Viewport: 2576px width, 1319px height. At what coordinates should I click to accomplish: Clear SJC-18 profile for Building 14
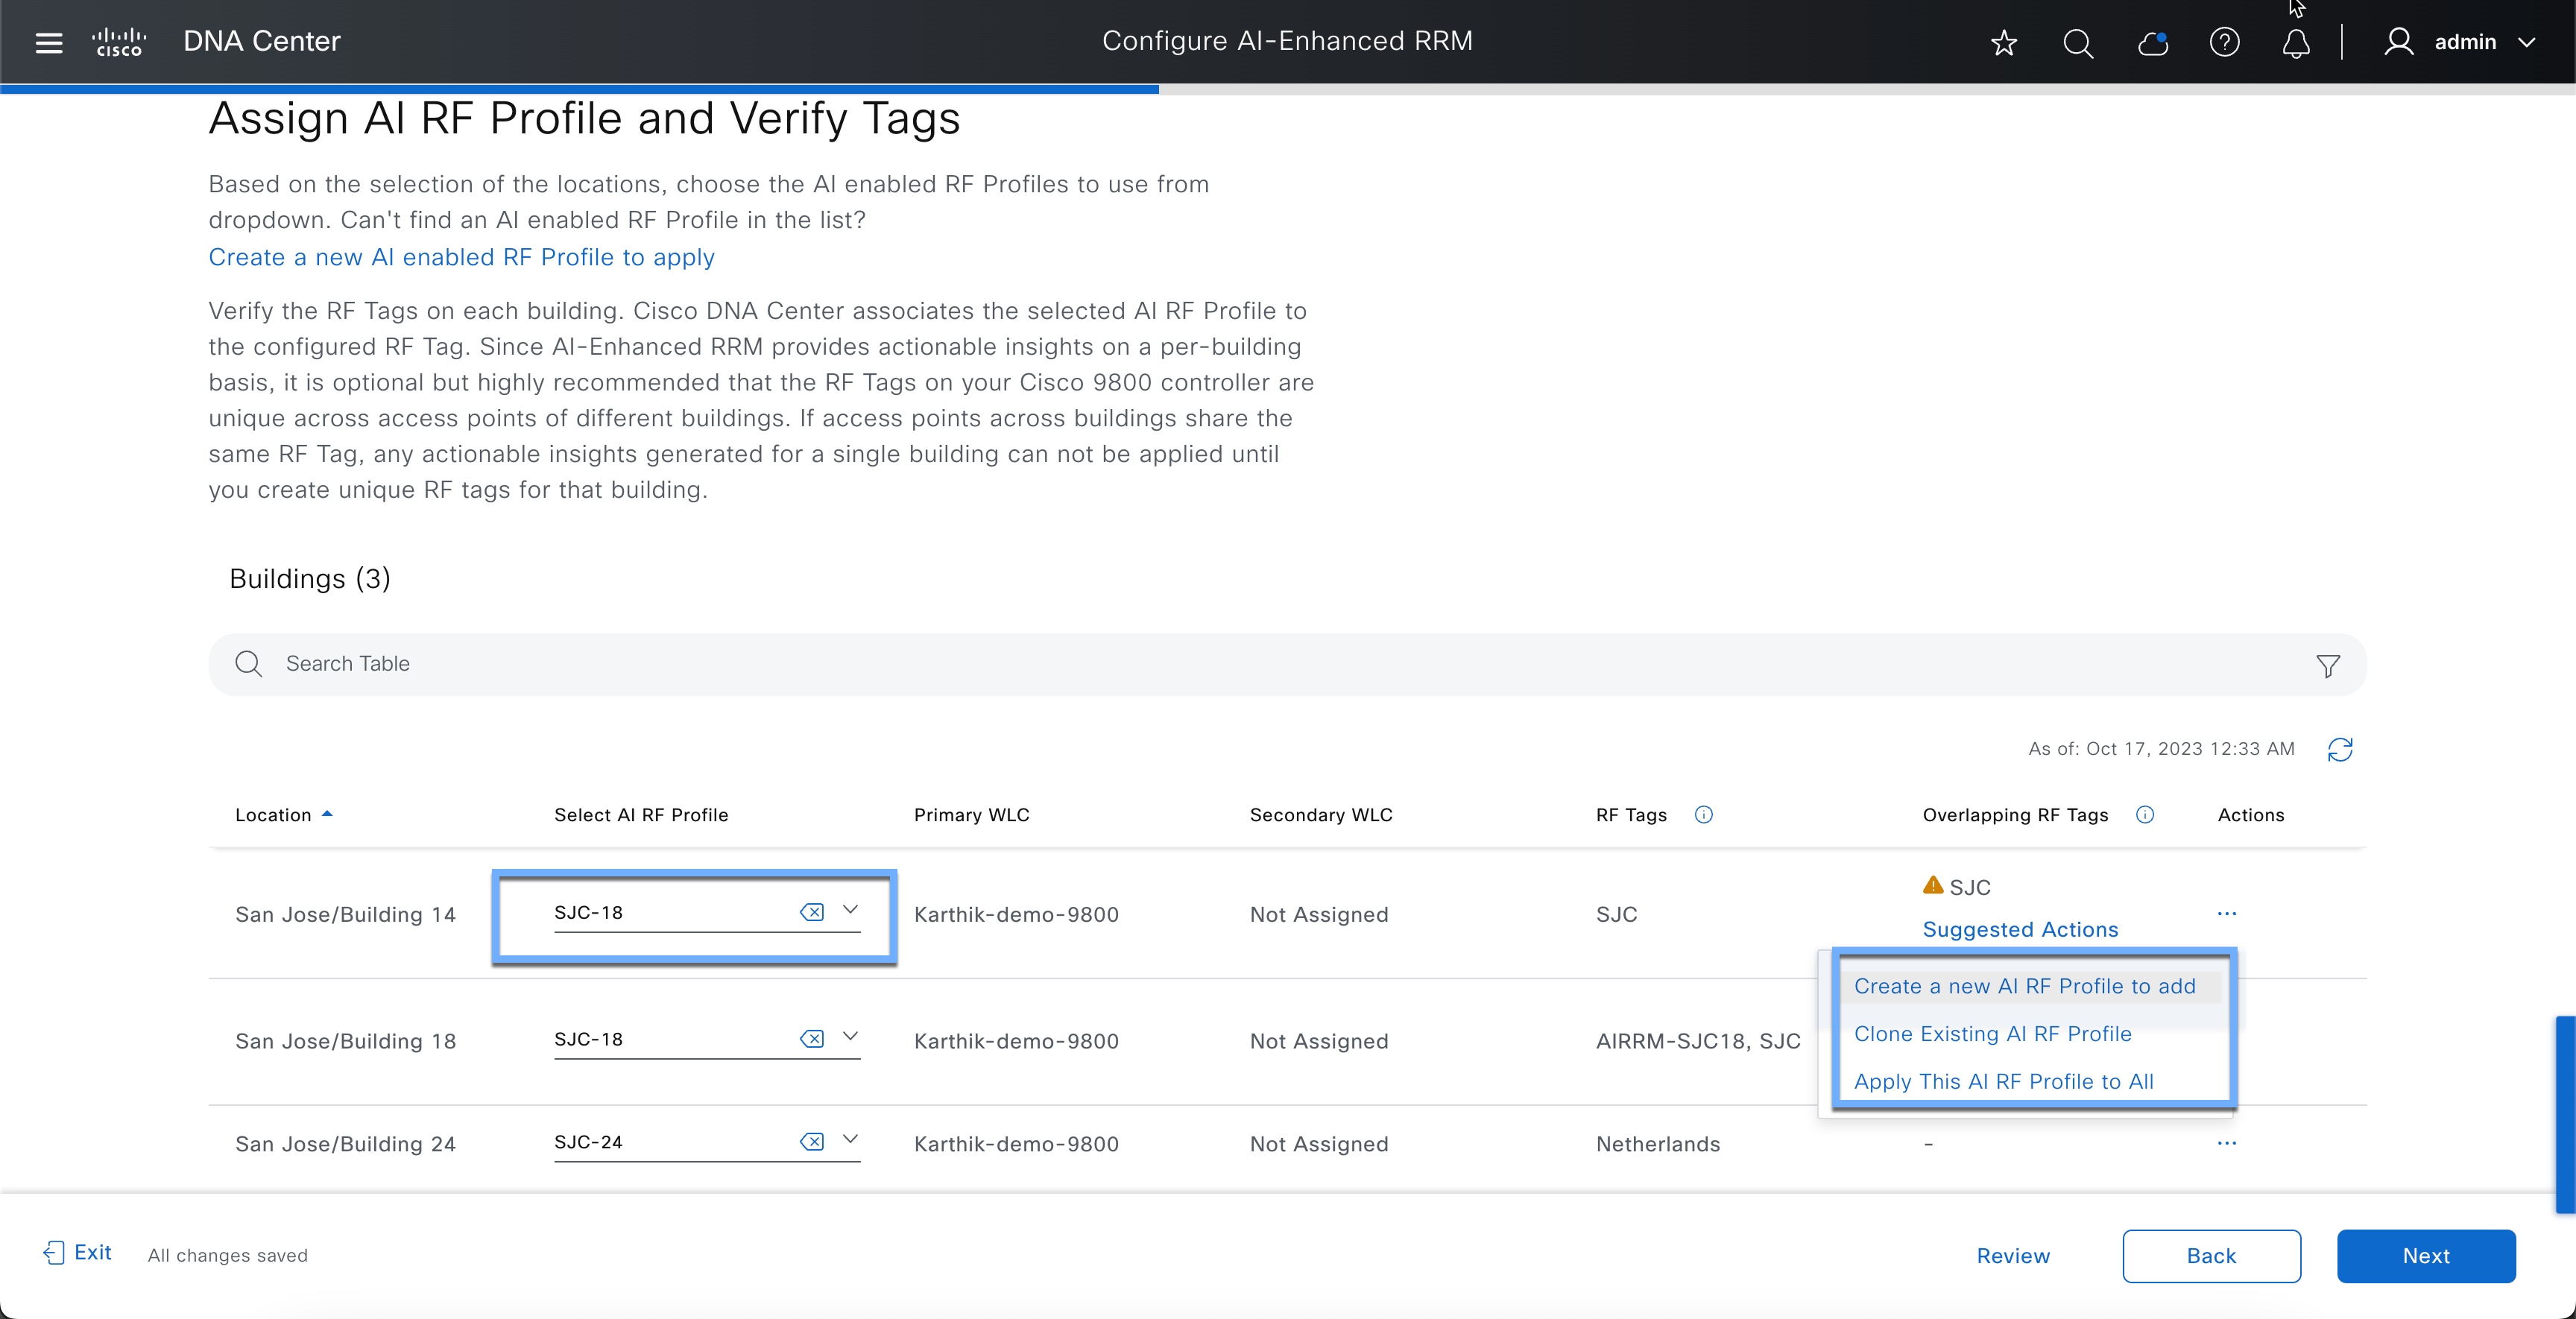coord(812,912)
